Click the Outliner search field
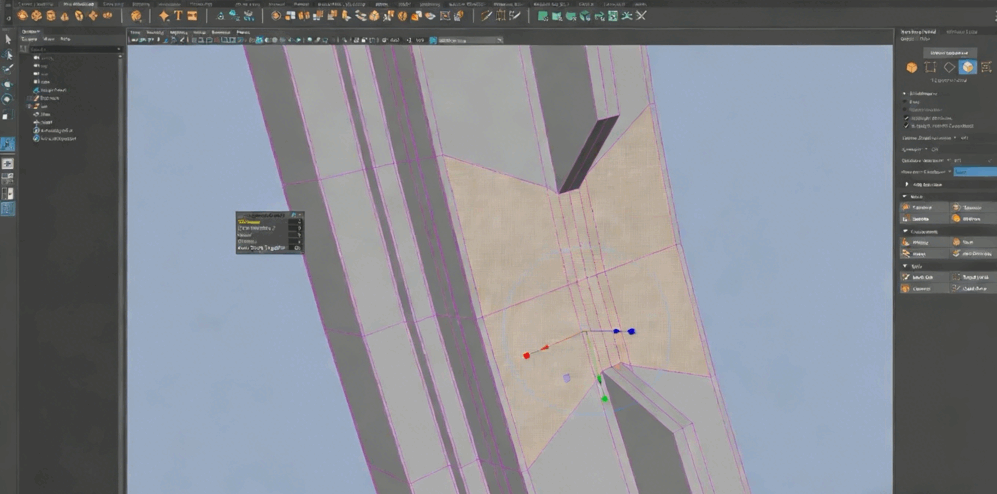Screen dimensions: 997x494 72,49
